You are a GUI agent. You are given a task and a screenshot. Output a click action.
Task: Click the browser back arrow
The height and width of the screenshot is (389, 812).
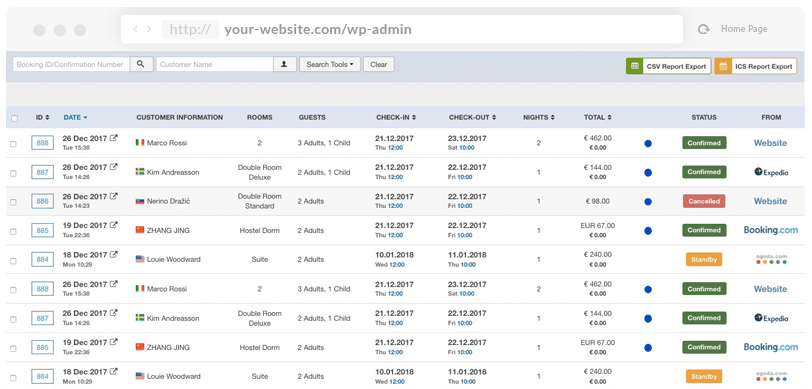pos(135,29)
